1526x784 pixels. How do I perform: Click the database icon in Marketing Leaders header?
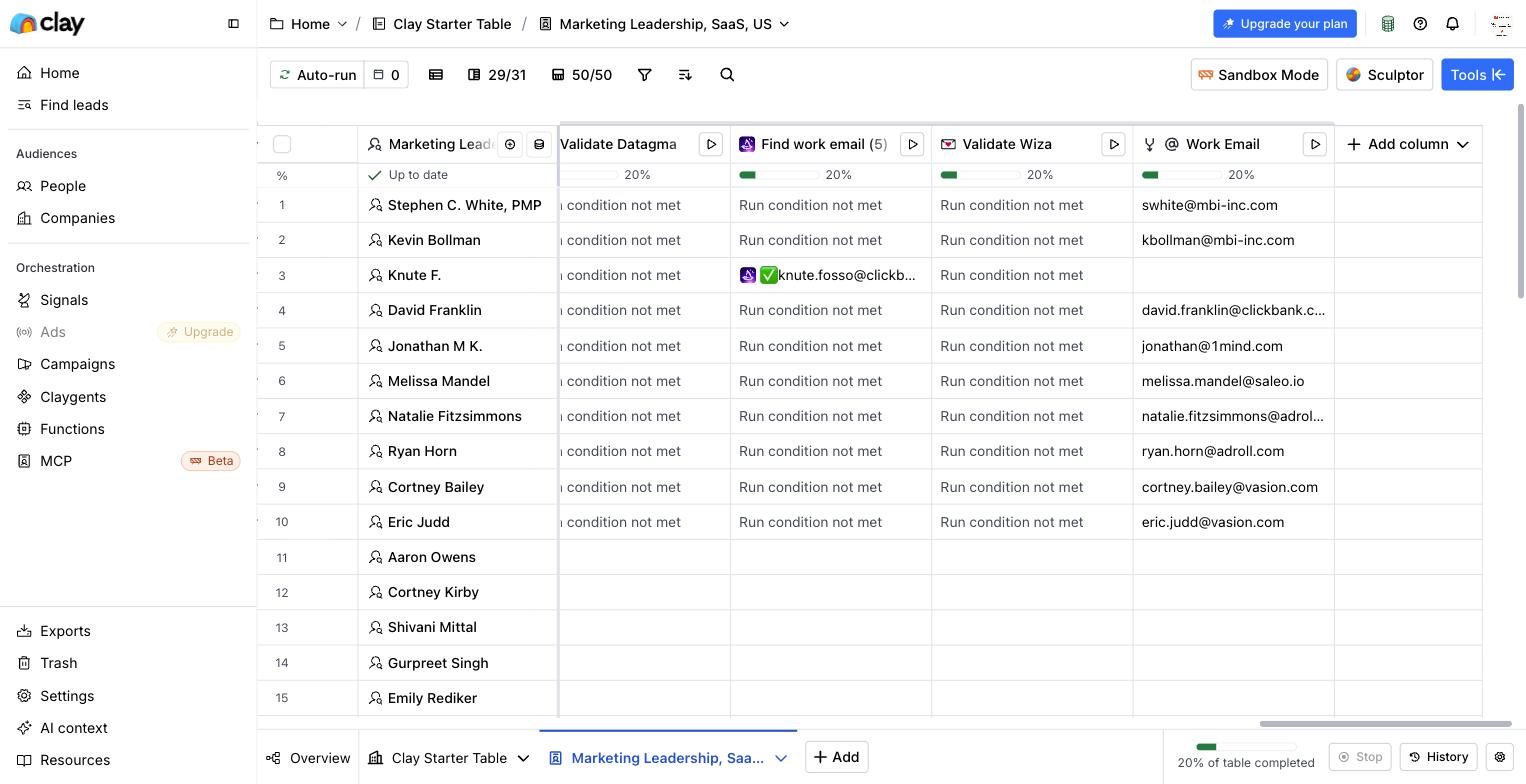point(539,144)
